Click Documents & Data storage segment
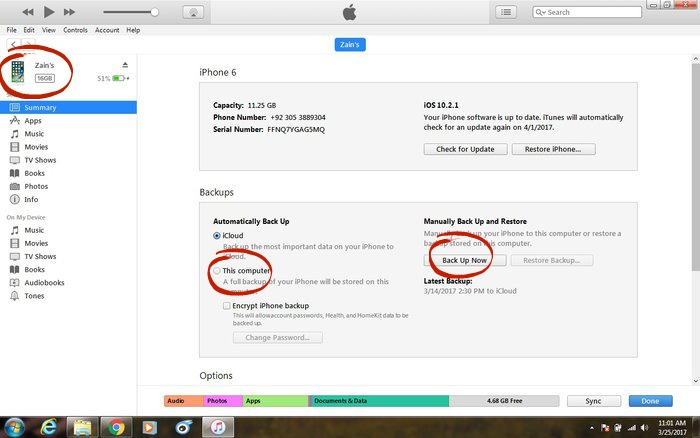The height and width of the screenshot is (438, 700). [379, 401]
